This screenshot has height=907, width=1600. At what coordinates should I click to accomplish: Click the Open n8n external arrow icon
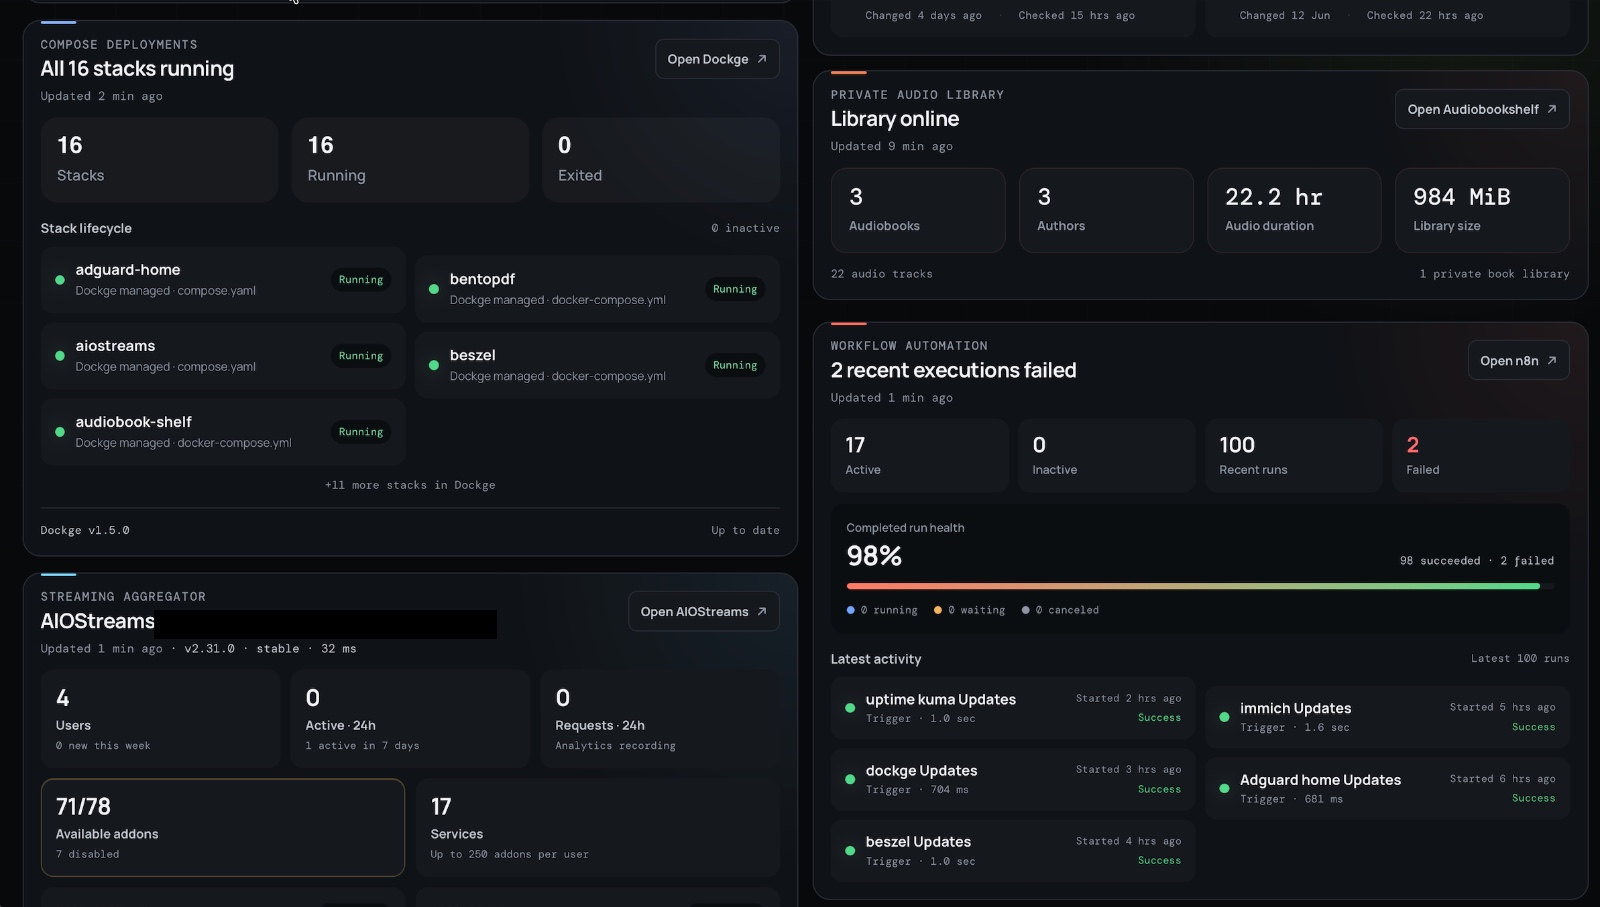1552,360
